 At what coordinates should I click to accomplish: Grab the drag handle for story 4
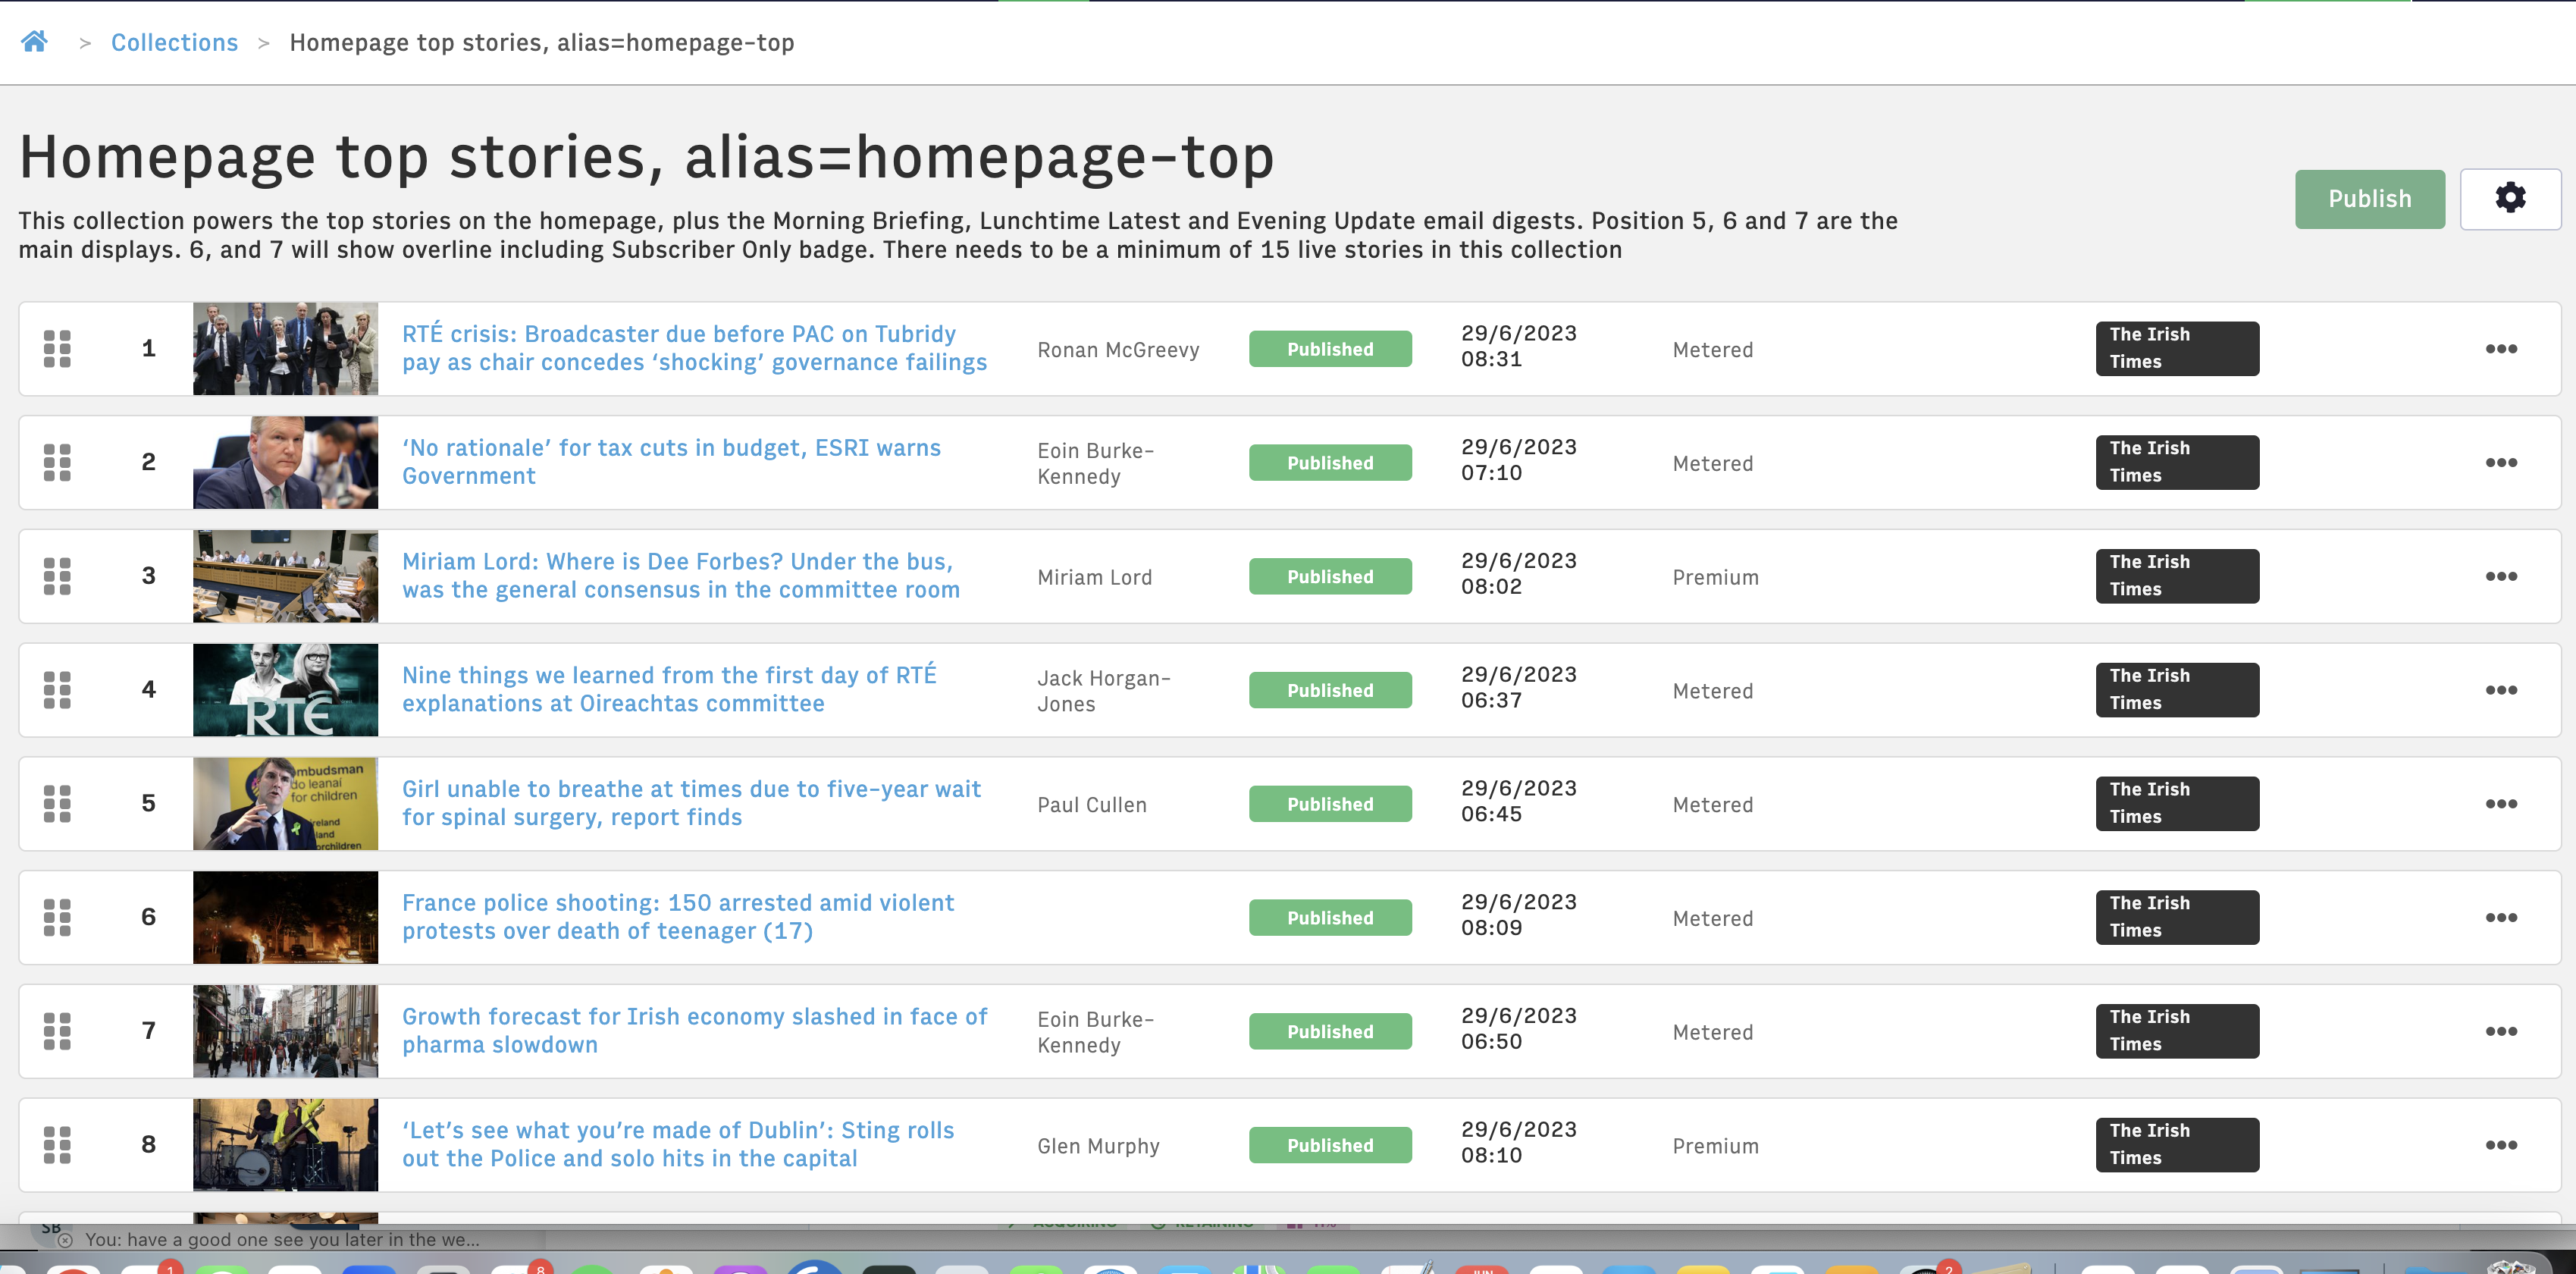(x=57, y=690)
